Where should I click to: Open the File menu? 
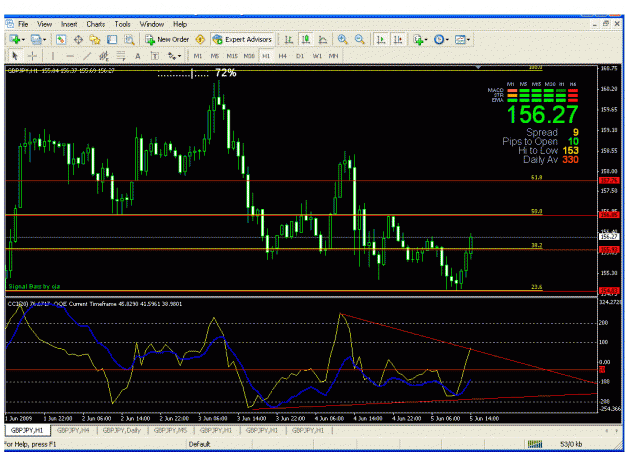[23, 24]
